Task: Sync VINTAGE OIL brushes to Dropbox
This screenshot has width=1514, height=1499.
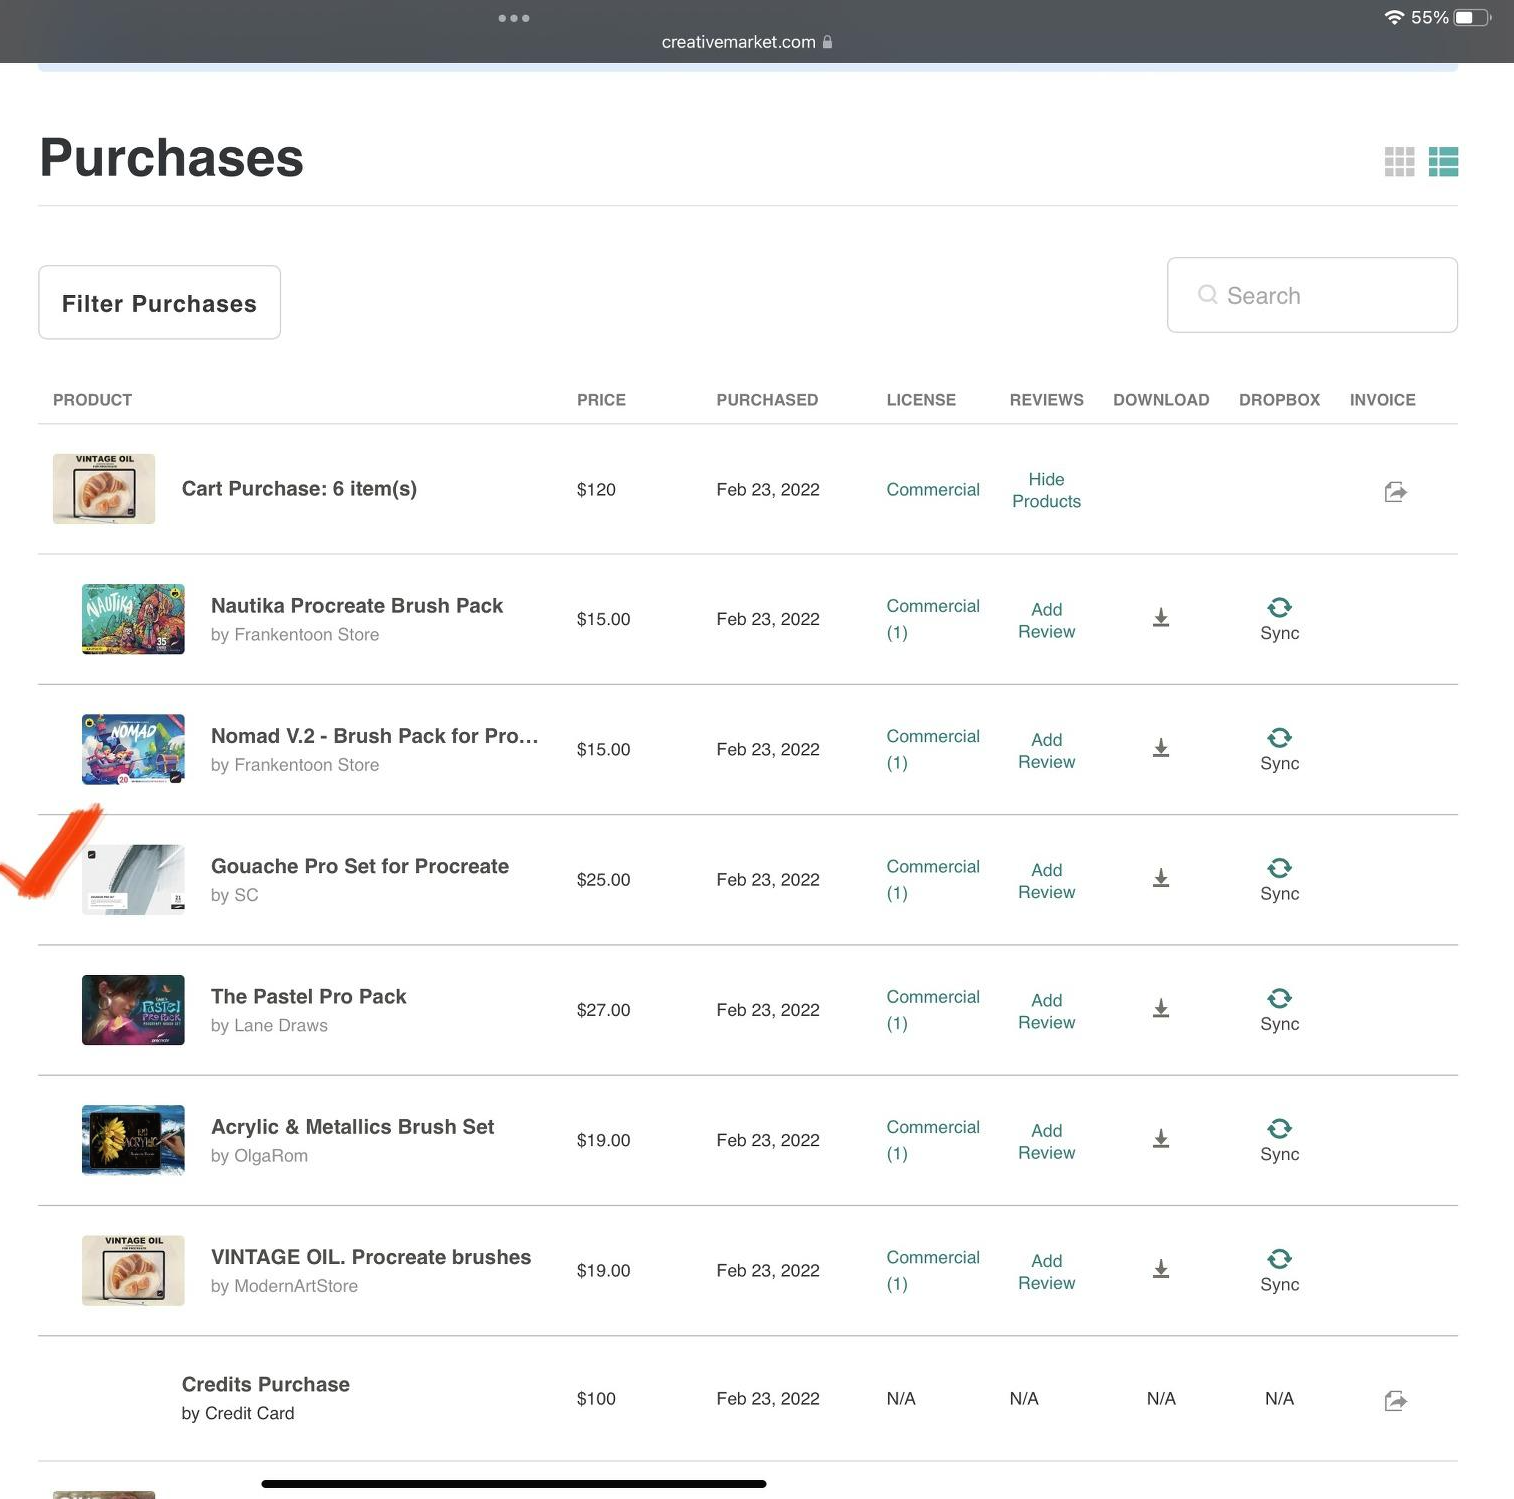Action: tap(1279, 1269)
